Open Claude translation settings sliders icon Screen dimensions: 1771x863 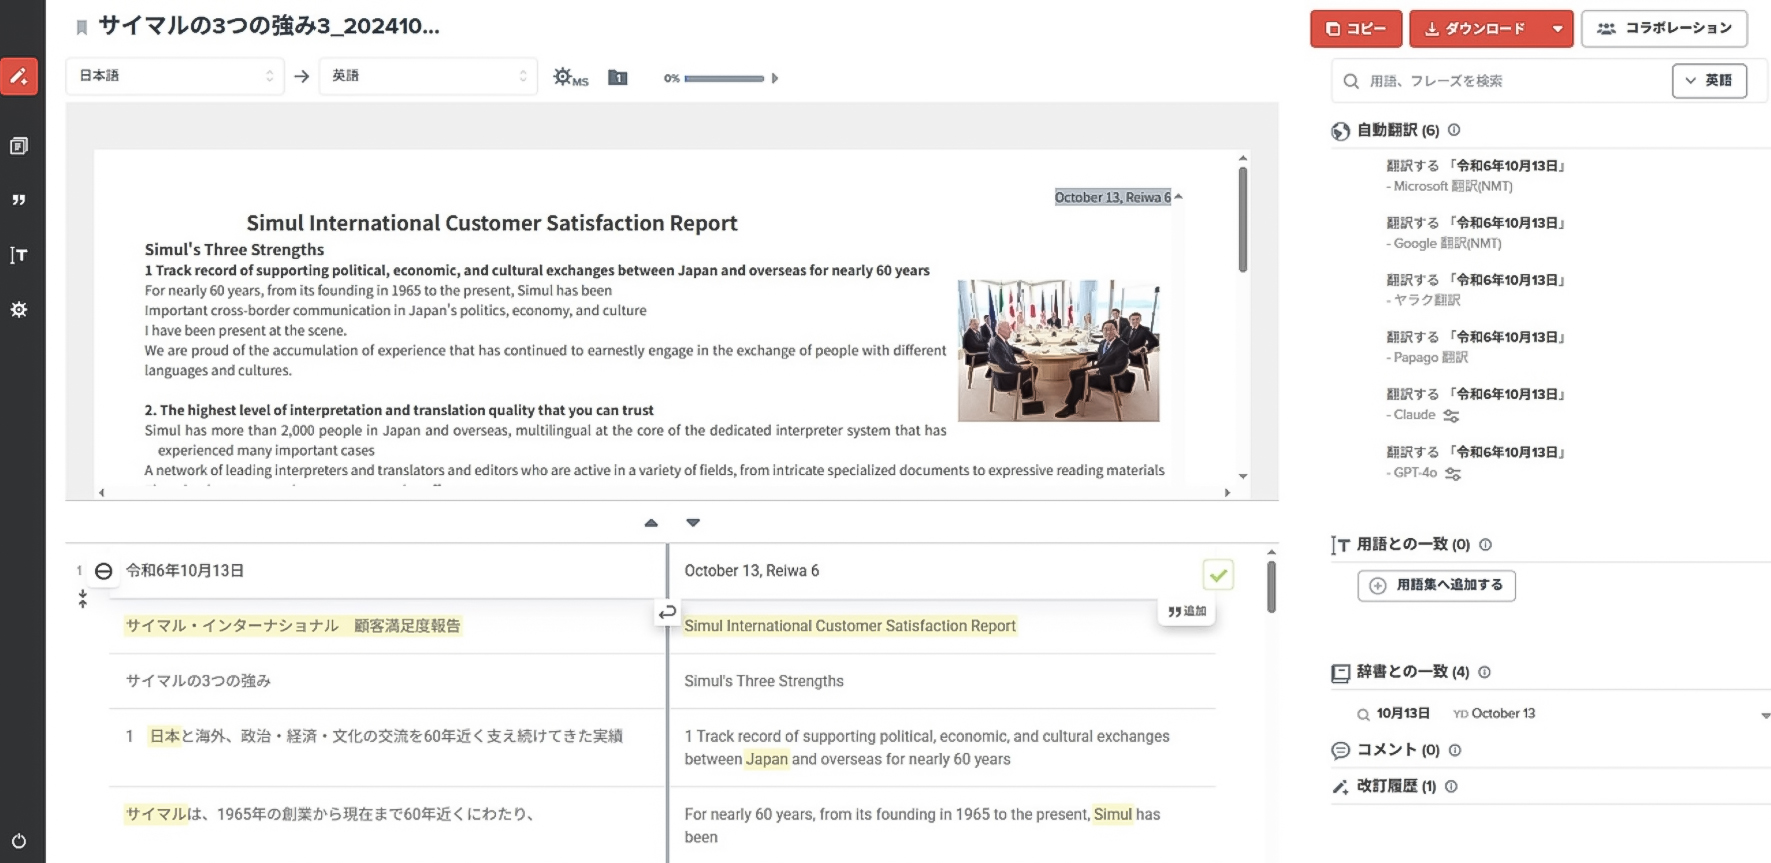[x=1451, y=416]
